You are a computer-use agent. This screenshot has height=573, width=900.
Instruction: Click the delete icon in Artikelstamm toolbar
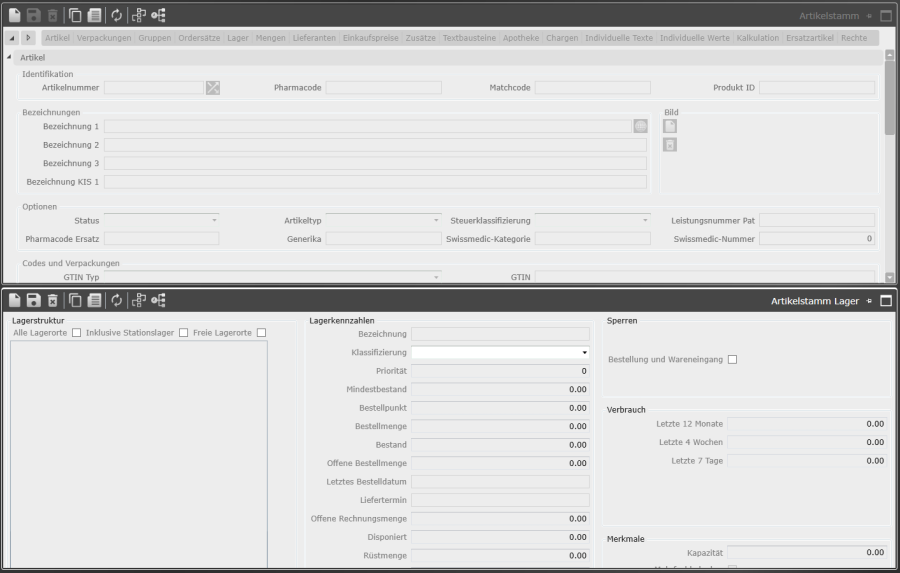[52, 16]
